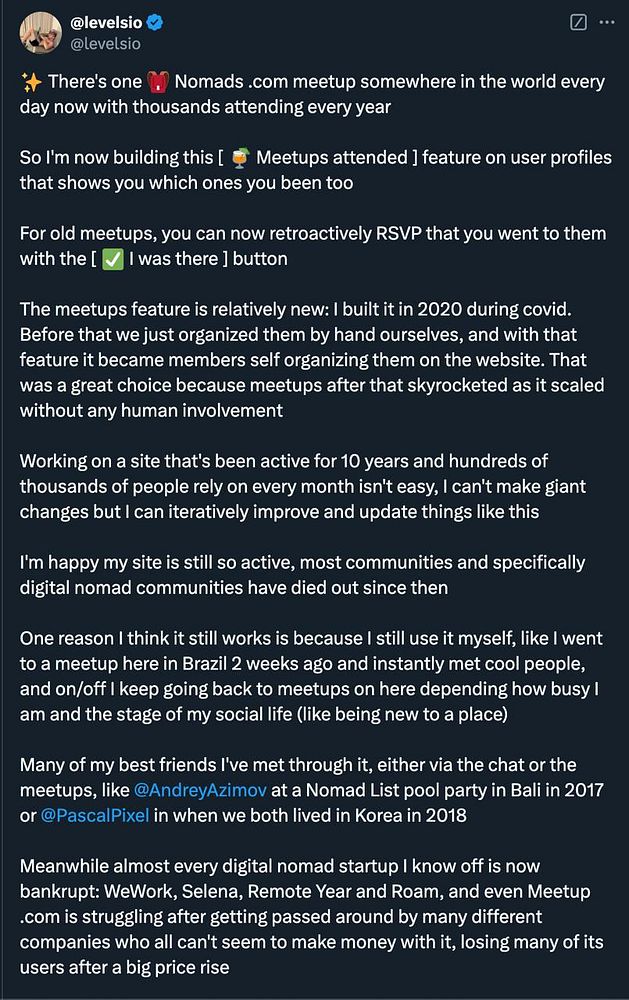Select the paragraph starting "Working on a site"
The height and width of the screenshot is (1000, 629).
click(x=303, y=487)
